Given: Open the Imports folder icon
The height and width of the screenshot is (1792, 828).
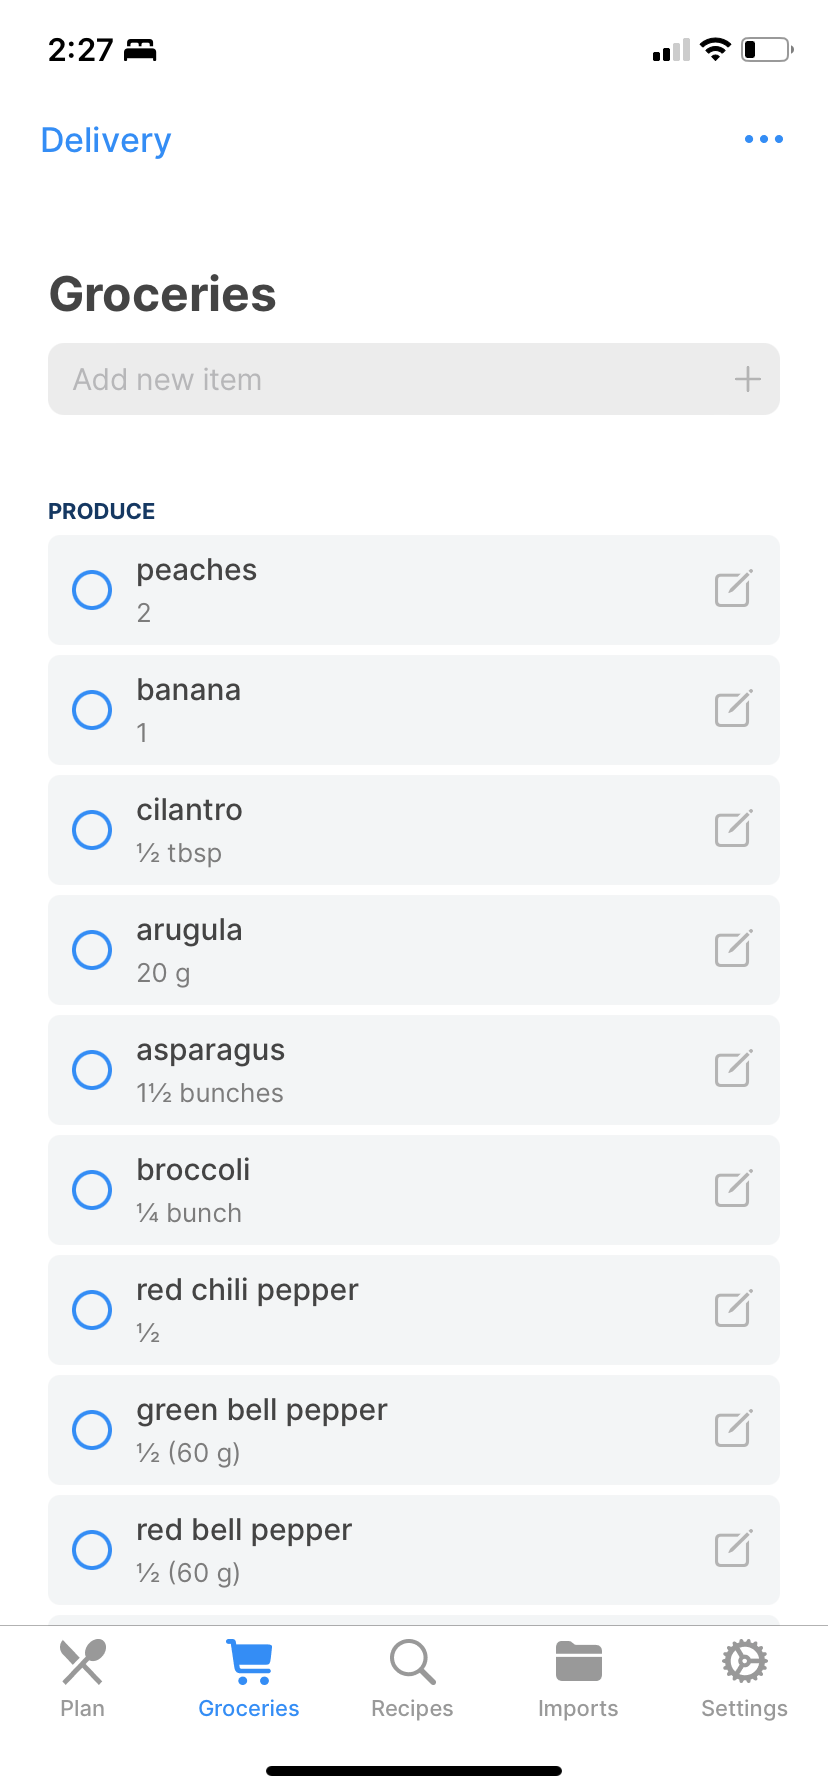Looking at the screenshot, I should [x=578, y=1663].
